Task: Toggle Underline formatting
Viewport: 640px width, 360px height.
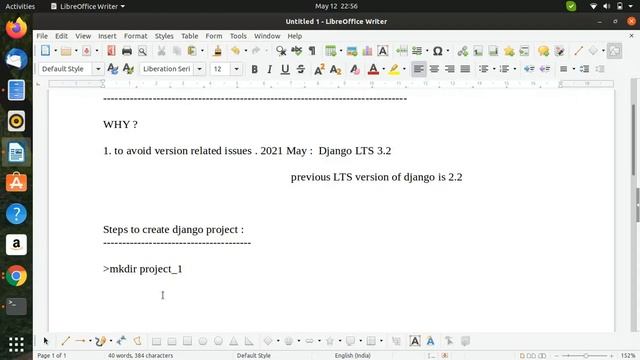Action: click(285, 69)
